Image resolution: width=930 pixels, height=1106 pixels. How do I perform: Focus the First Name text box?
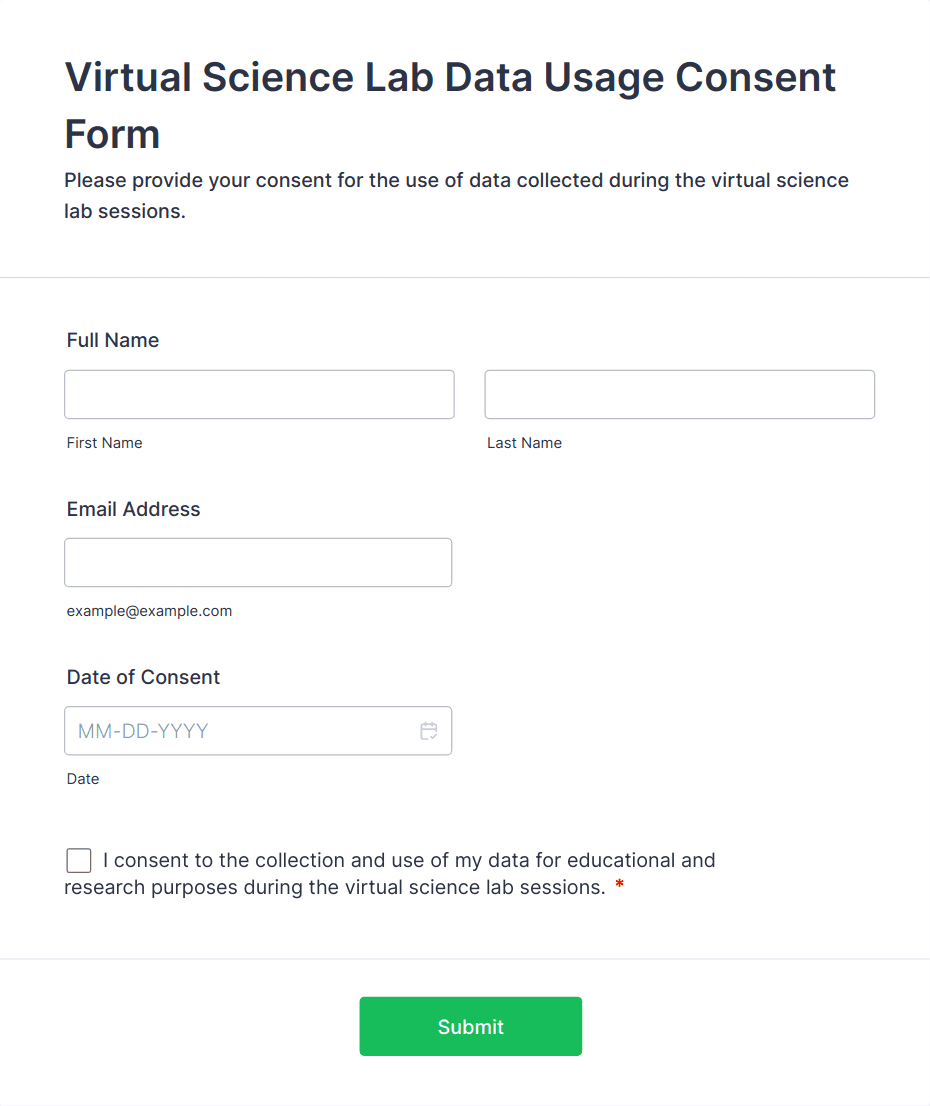click(x=259, y=395)
